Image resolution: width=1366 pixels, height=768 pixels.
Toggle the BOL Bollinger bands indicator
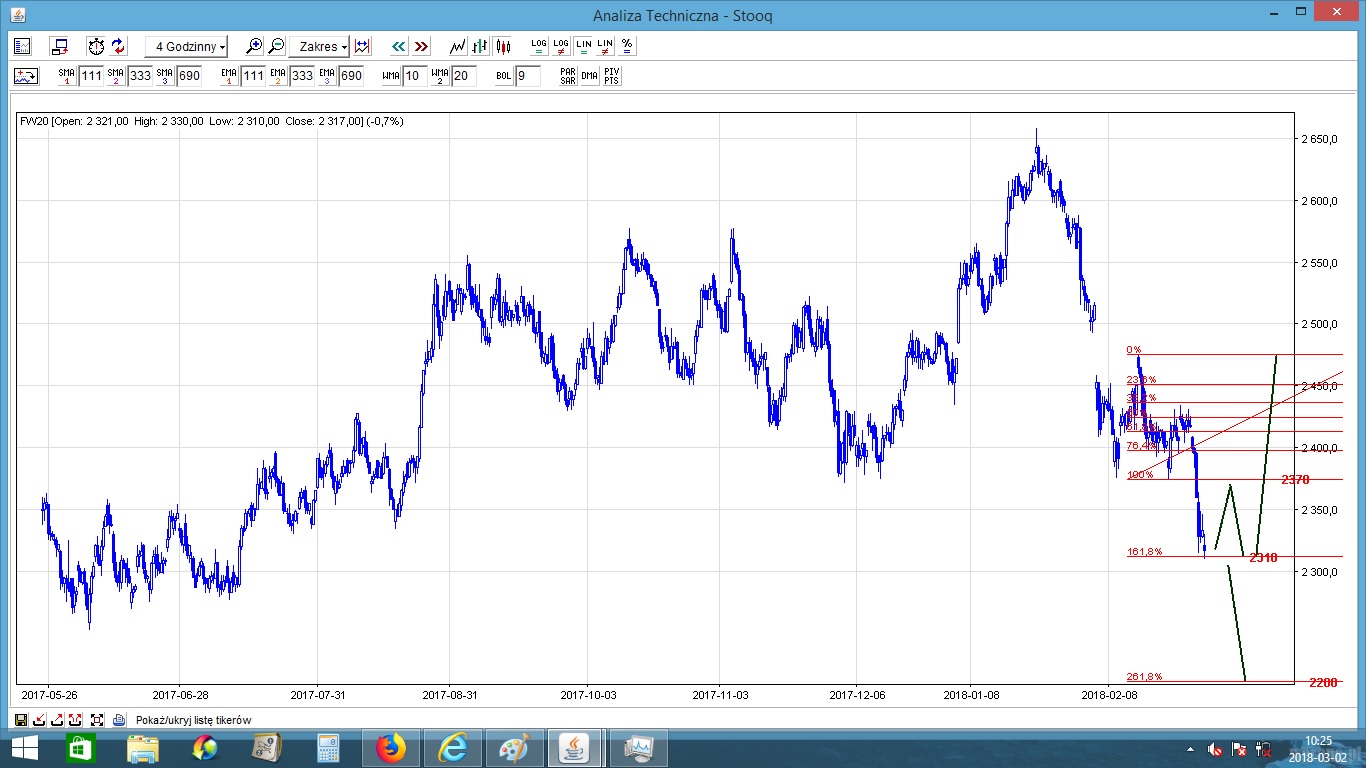(504, 76)
